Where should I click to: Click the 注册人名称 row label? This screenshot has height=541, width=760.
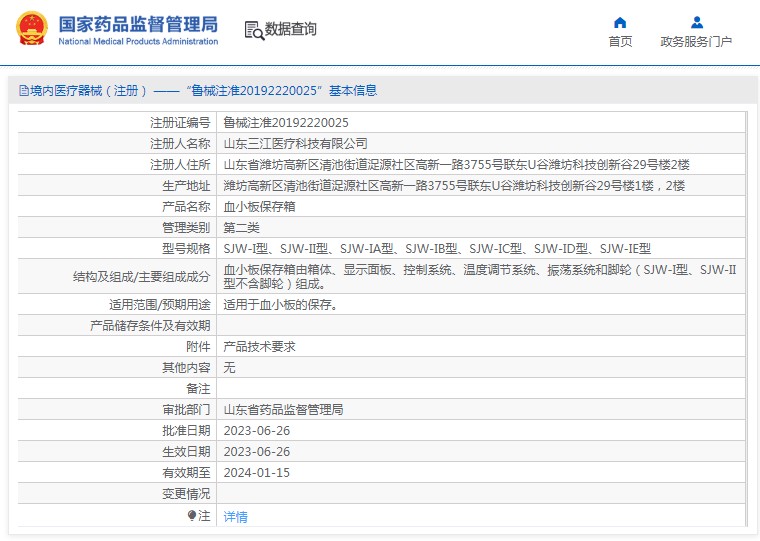180,143
